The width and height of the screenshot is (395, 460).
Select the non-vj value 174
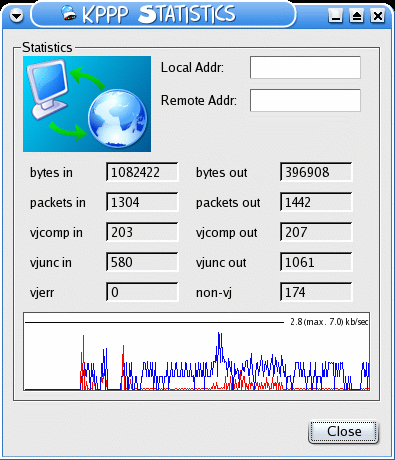tap(316, 292)
